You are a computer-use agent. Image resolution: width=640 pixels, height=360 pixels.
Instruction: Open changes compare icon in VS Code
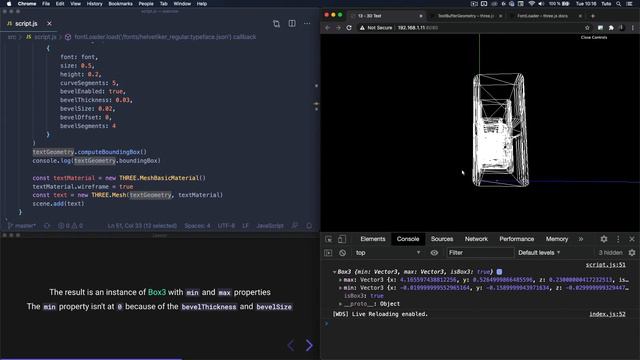click(x=276, y=24)
